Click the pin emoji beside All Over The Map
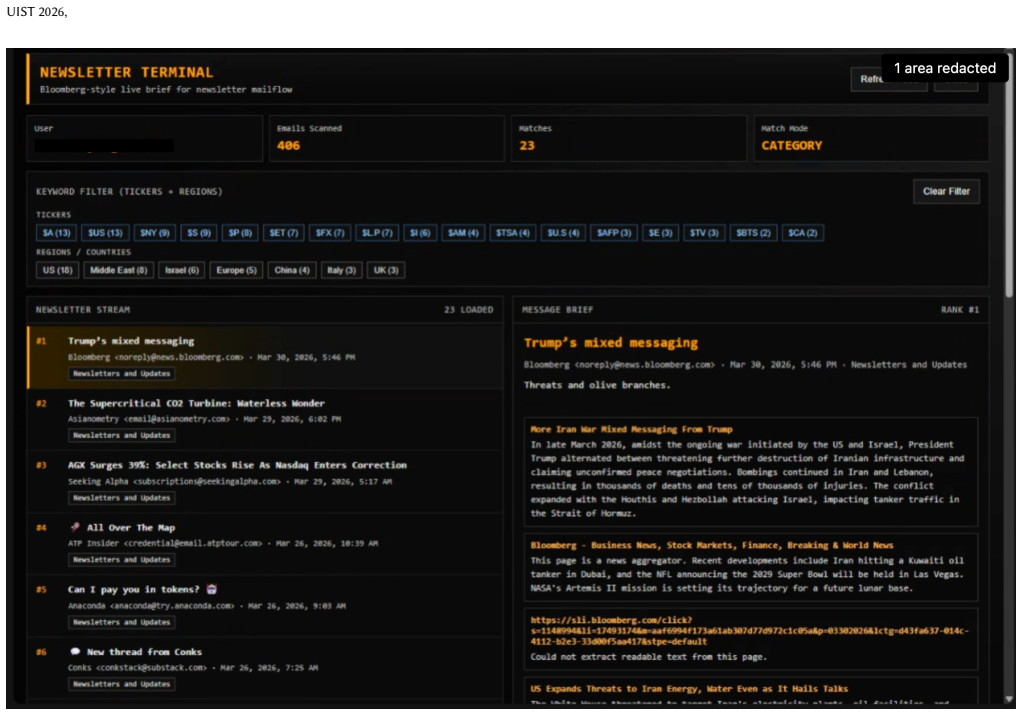This screenshot has height=715, width=1022. click(75, 527)
